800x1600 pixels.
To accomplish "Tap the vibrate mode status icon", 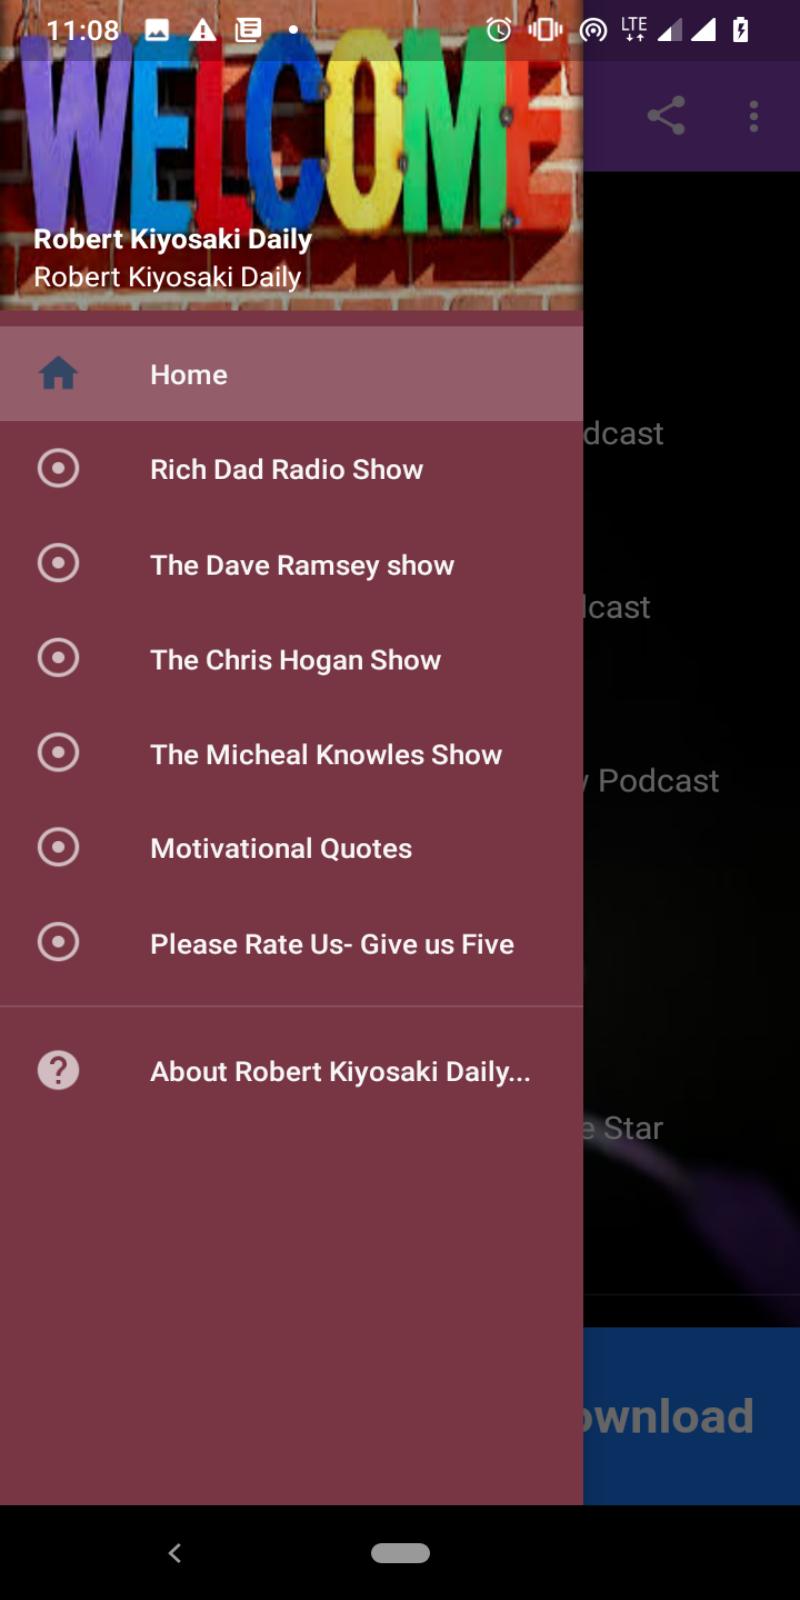I will click(x=545, y=30).
